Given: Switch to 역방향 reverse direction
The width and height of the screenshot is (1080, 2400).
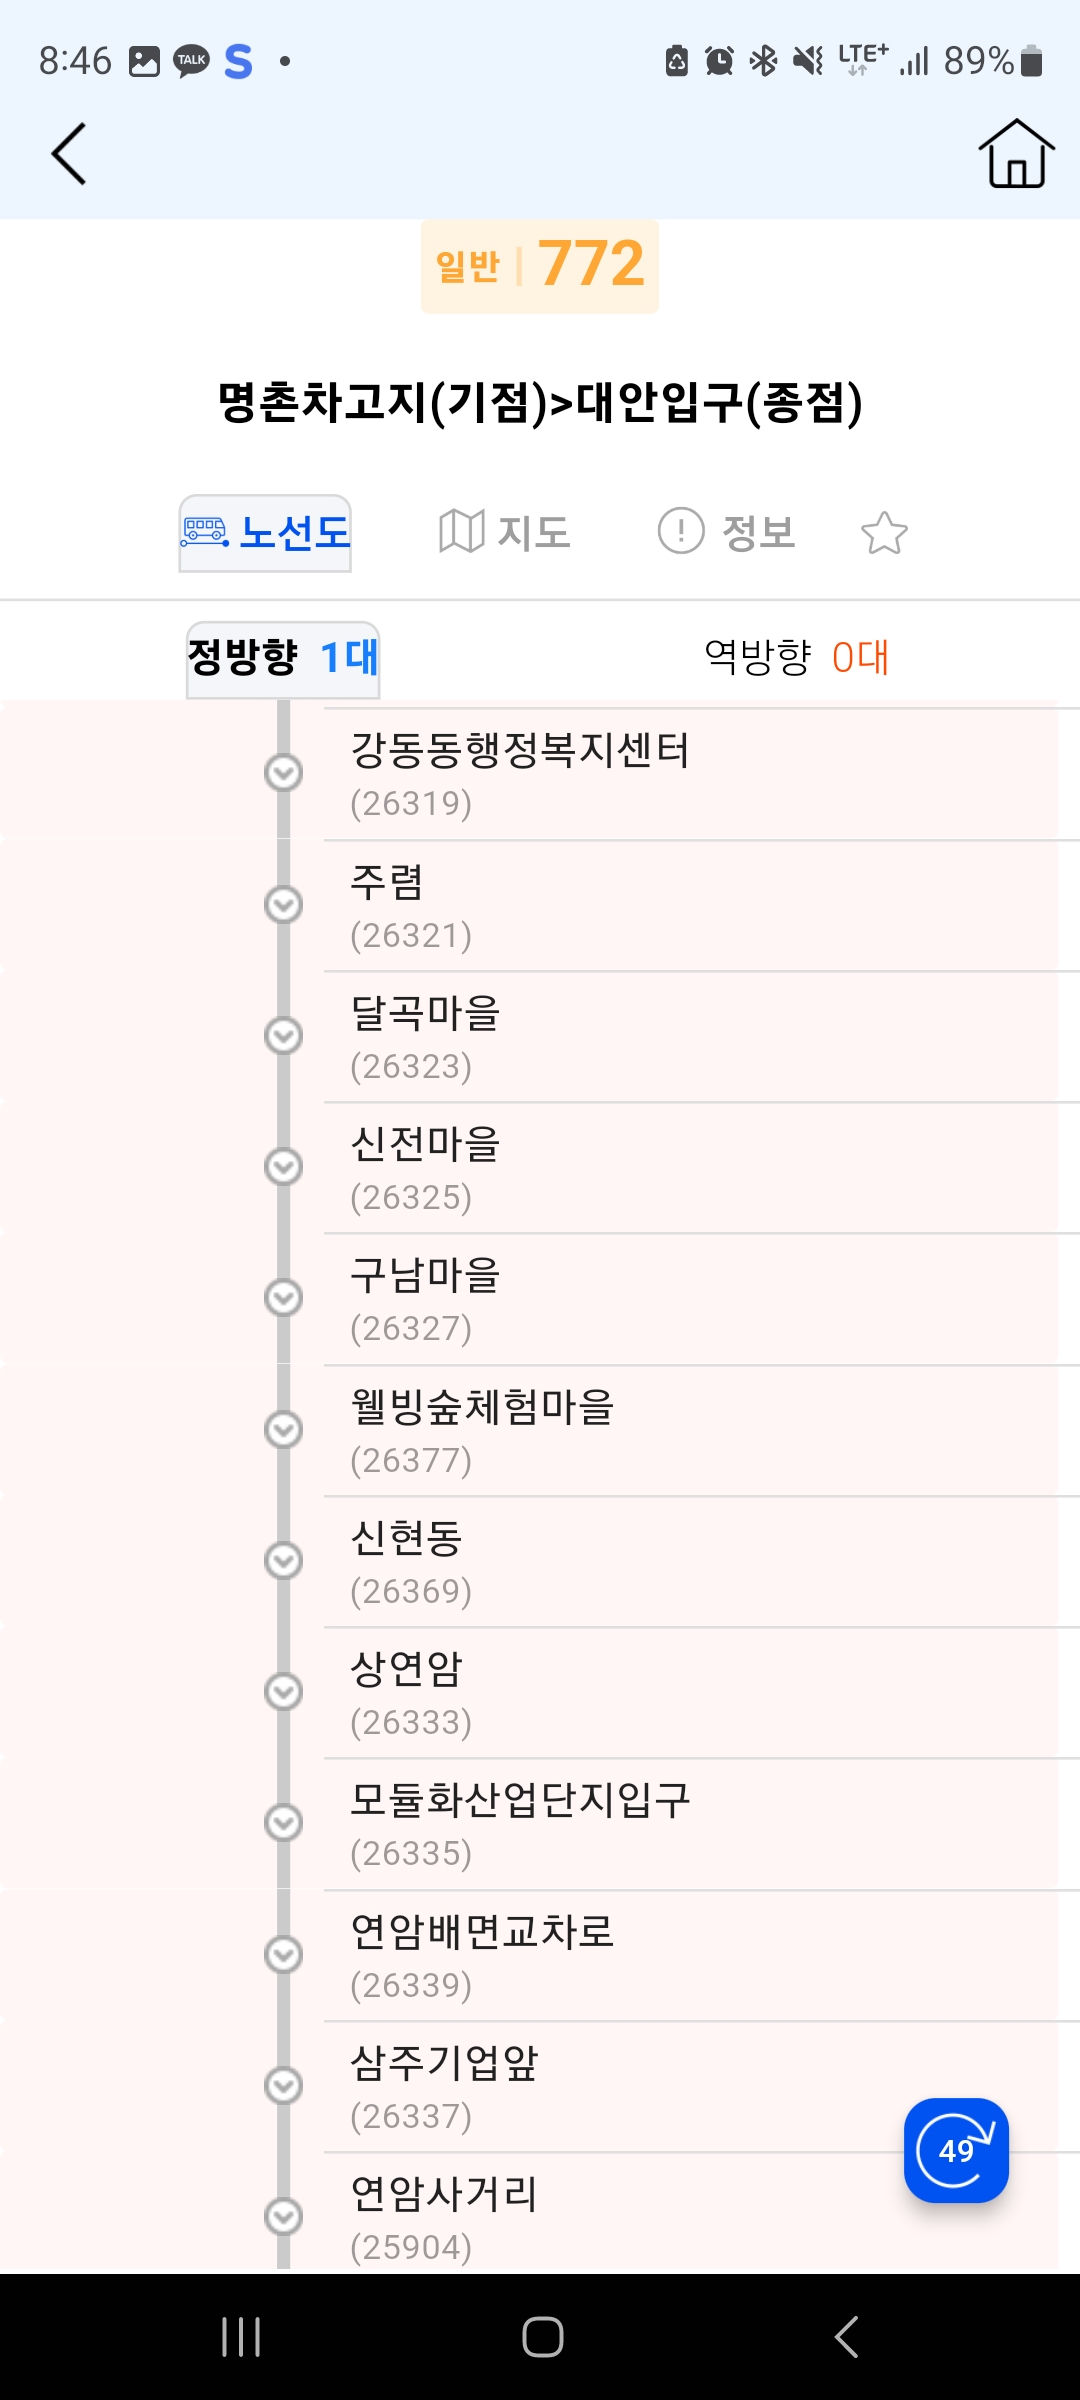Looking at the screenshot, I should [x=796, y=658].
